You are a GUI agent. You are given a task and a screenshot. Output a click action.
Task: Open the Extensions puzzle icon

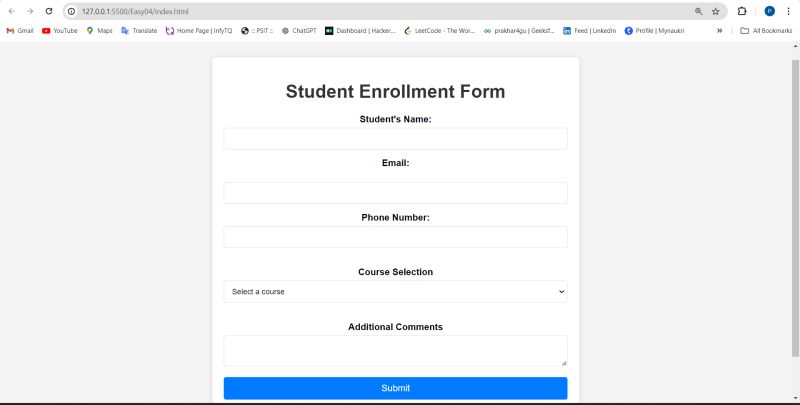click(742, 11)
